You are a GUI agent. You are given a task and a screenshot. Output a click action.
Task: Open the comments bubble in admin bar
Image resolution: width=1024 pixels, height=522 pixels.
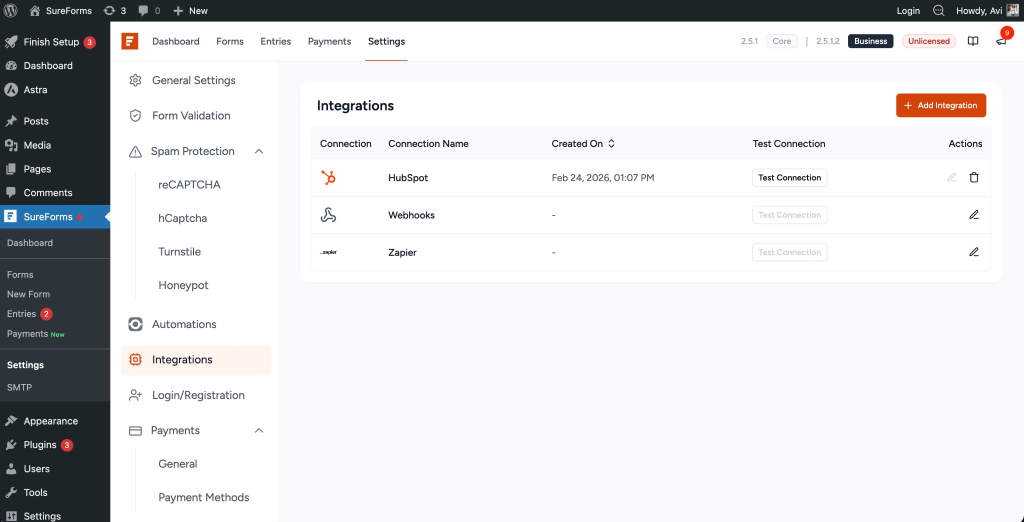[x=149, y=10]
